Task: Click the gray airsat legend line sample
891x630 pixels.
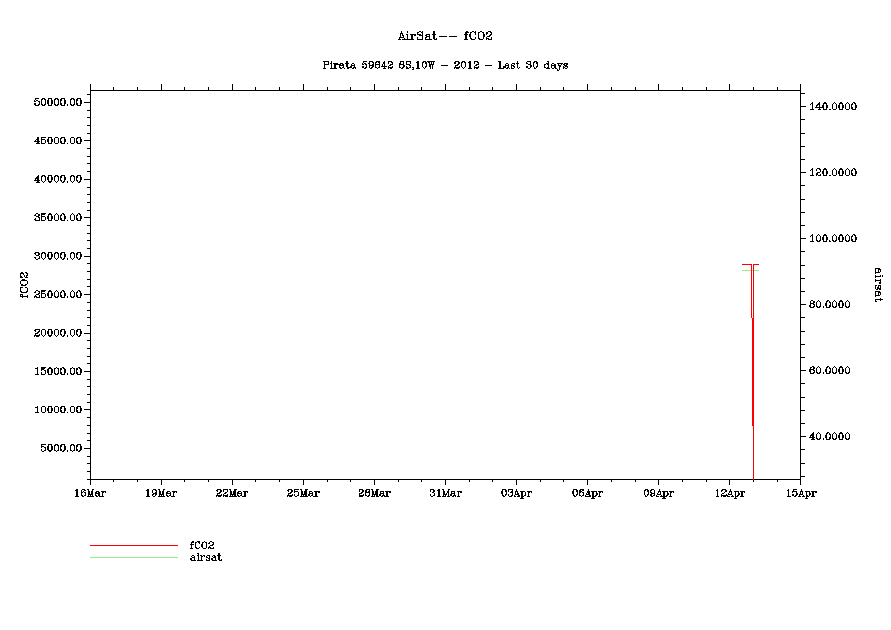Action: (x=133, y=557)
